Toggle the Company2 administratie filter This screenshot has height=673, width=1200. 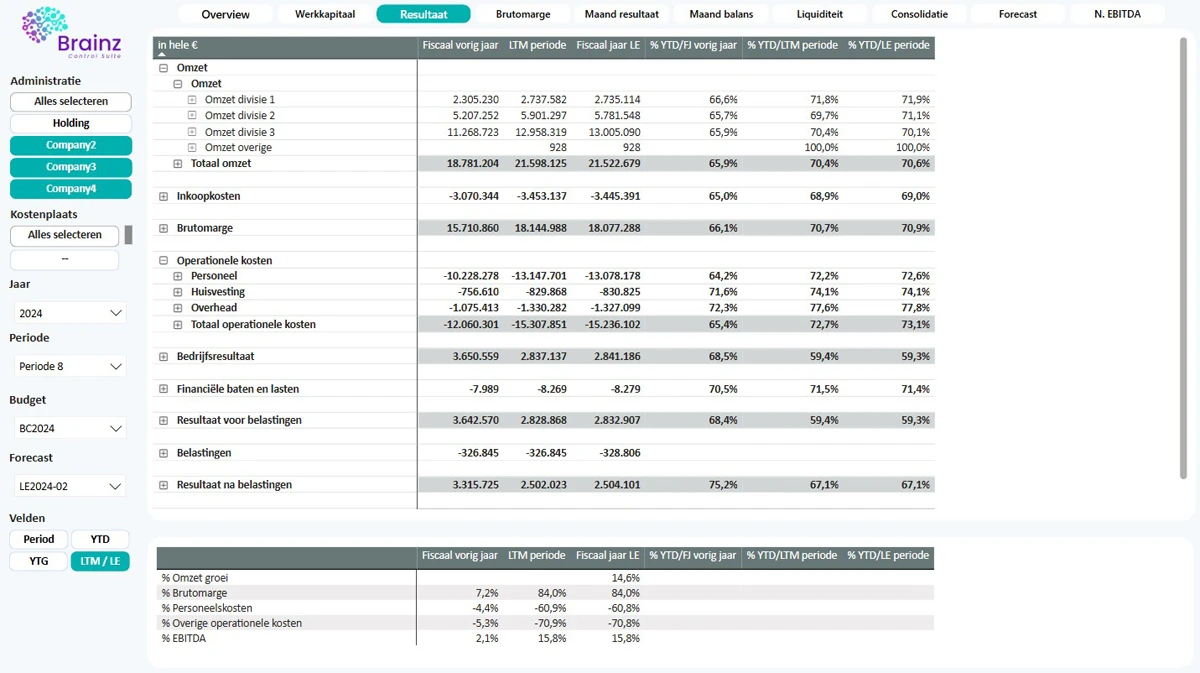point(71,146)
